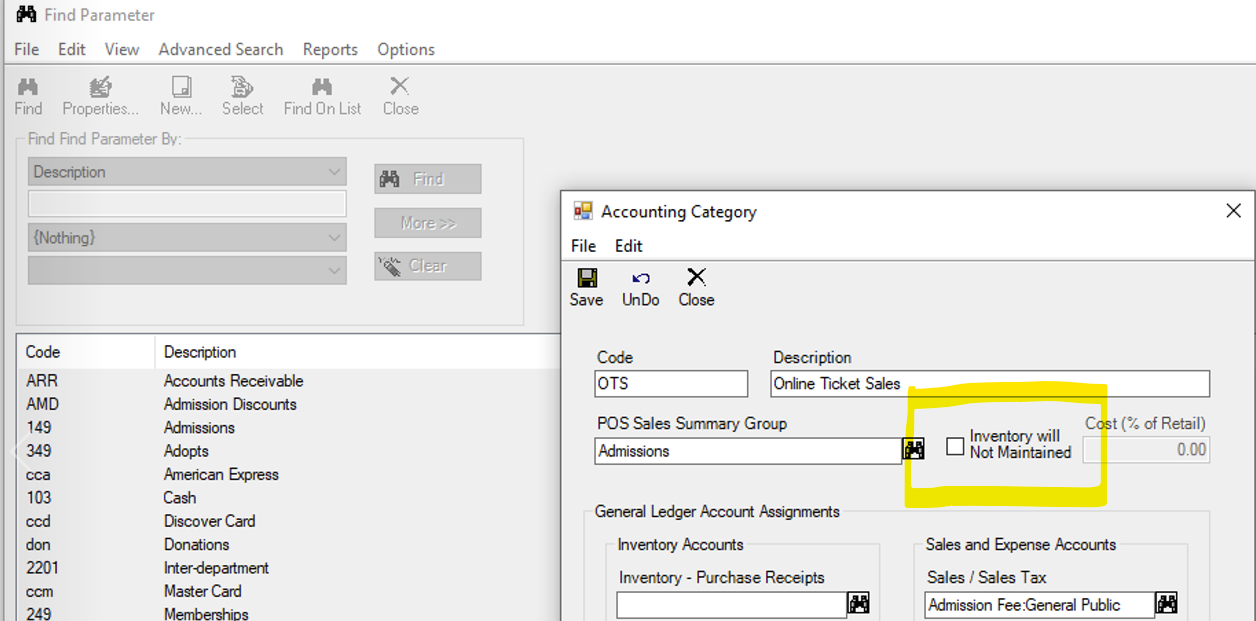Click the Find Parameter window binoculars icon
Image resolution: width=1256 pixels, height=621 pixels.
26,15
